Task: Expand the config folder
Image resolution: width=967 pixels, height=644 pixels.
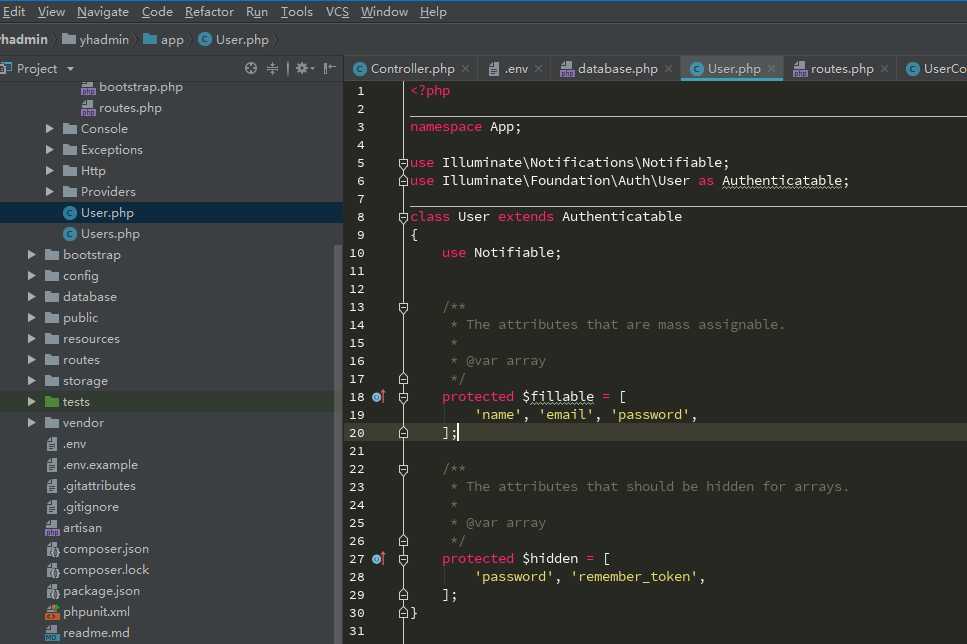Action: (31, 276)
